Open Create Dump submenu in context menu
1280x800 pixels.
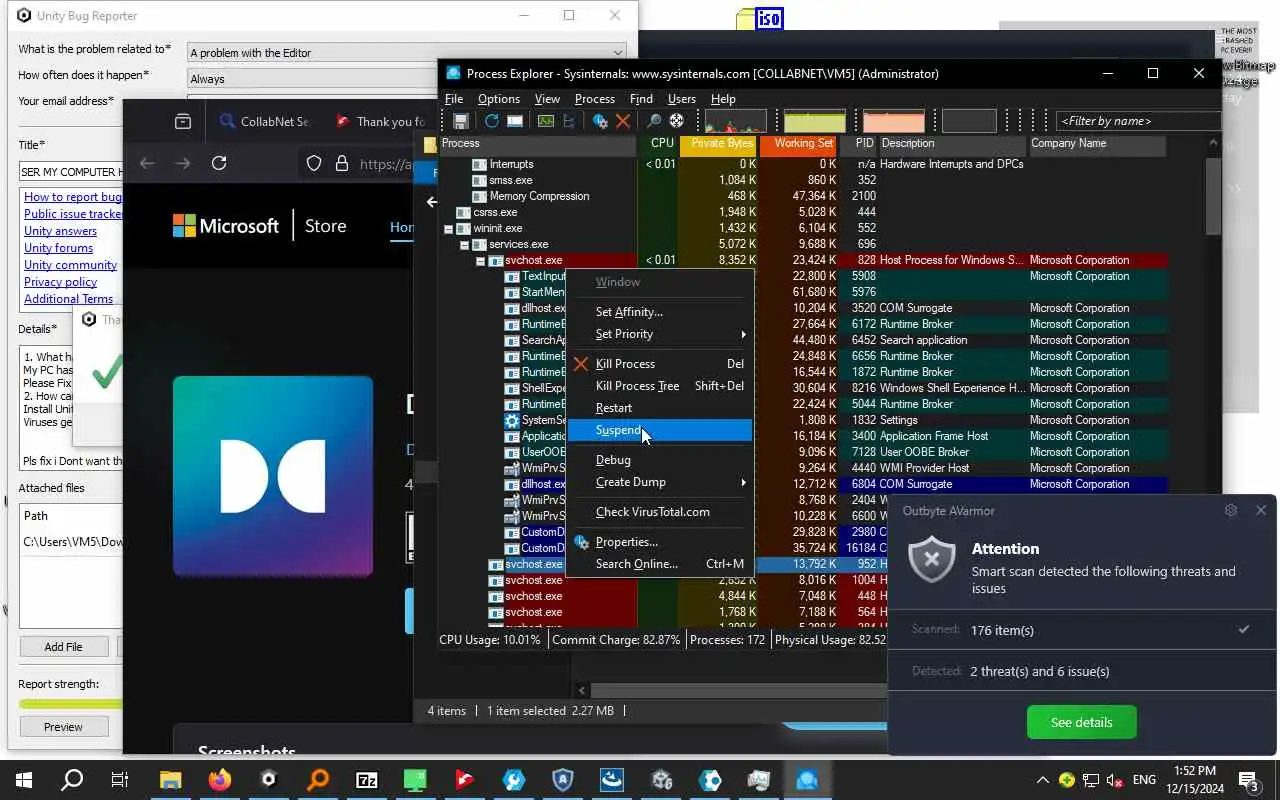click(x=660, y=482)
